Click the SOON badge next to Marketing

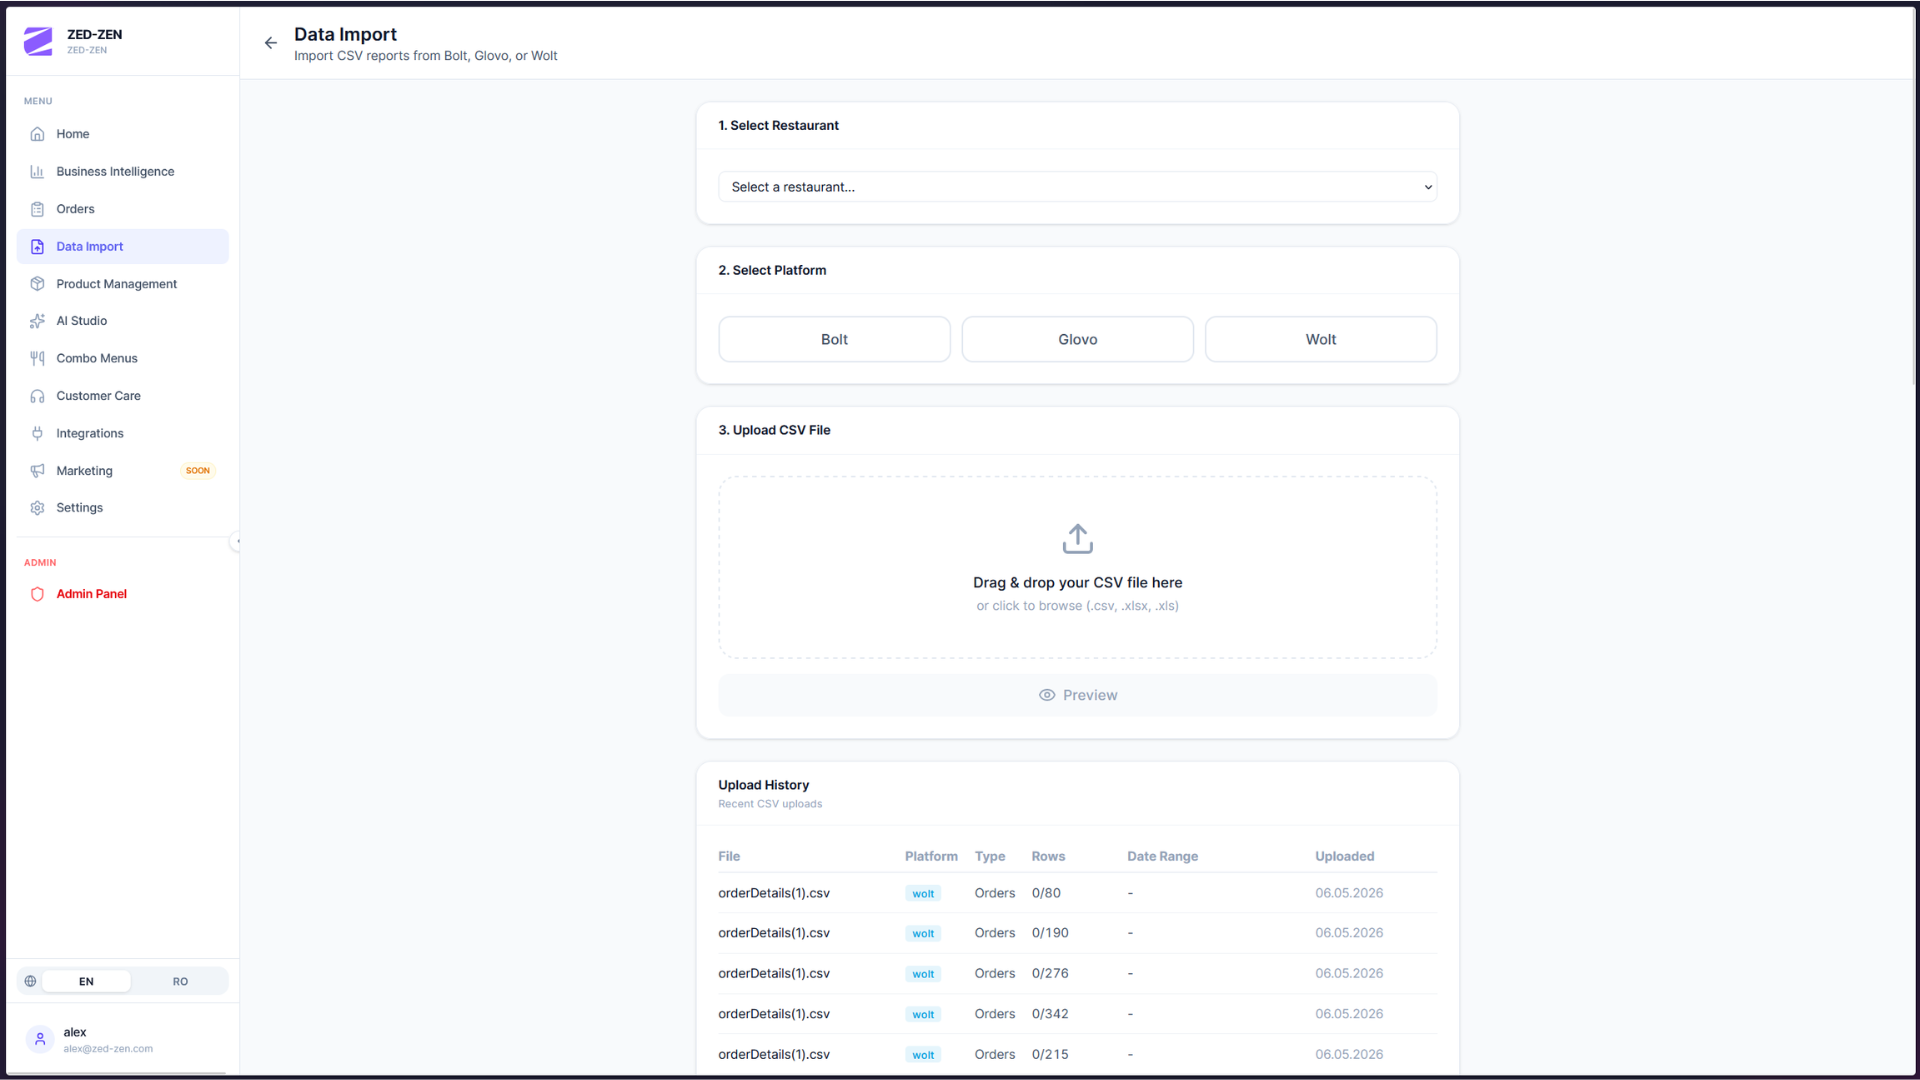pos(198,471)
